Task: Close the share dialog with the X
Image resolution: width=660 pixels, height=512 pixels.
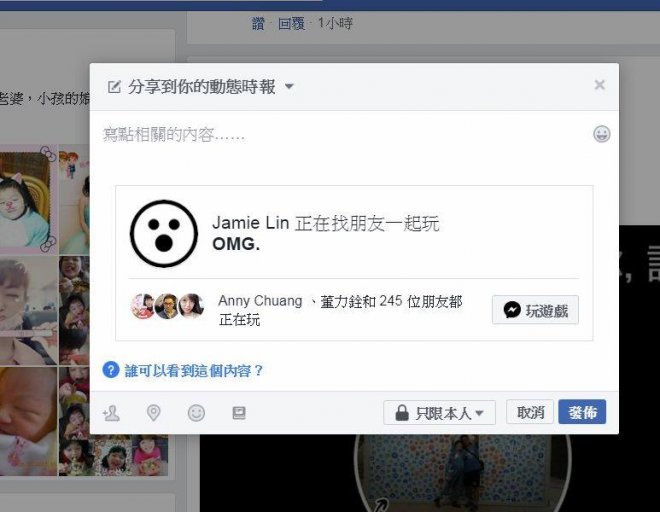Action: (x=599, y=85)
